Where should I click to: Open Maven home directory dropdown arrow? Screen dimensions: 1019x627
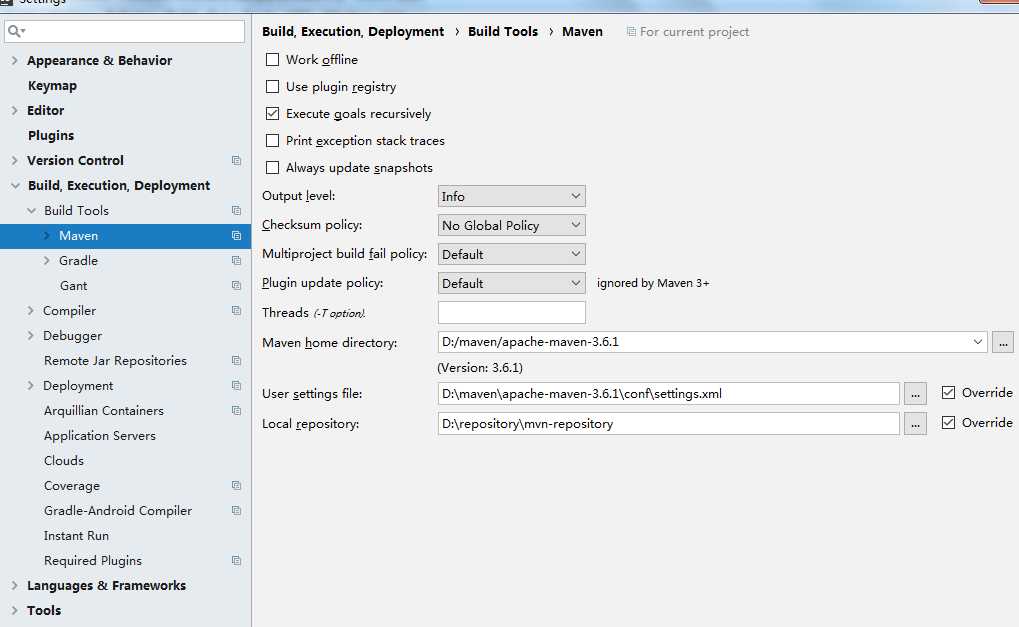coord(977,342)
